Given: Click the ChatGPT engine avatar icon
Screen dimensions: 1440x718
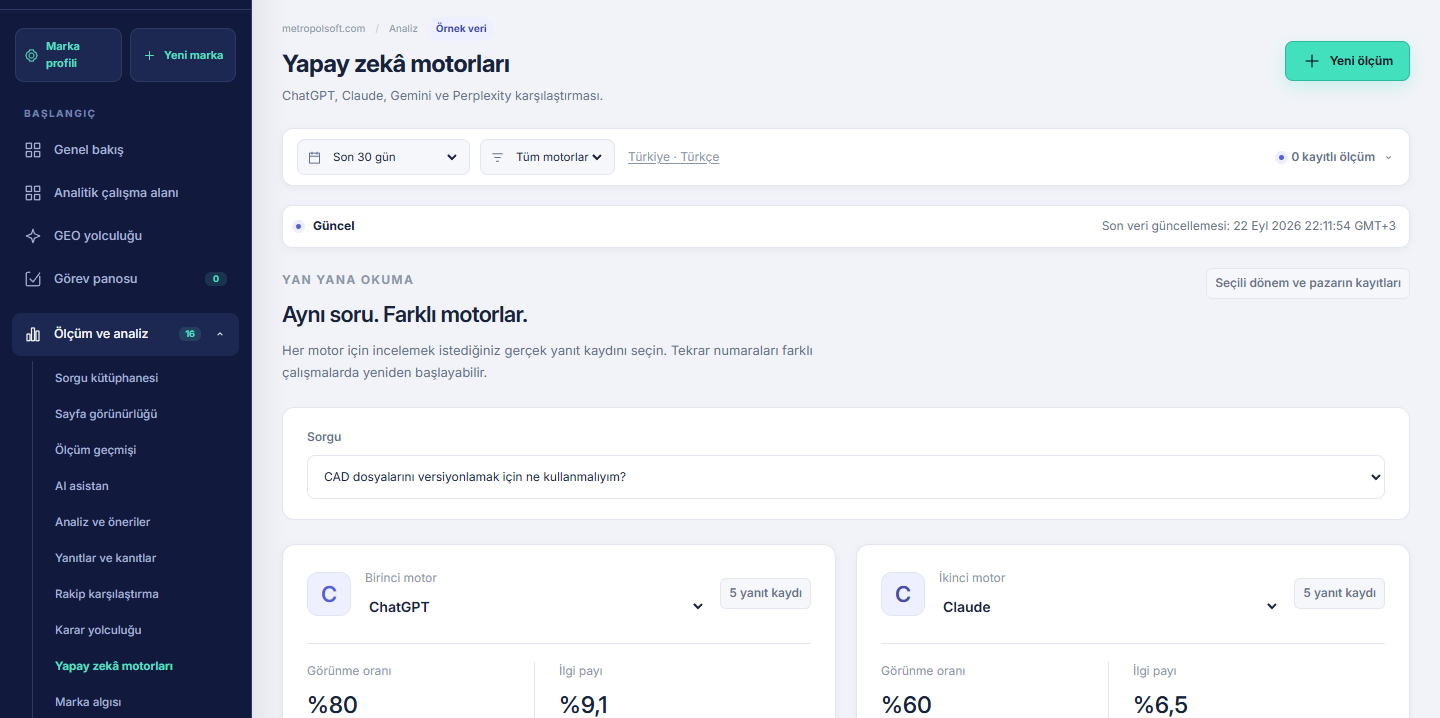Looking at the screenshot, I should [329, 594].
